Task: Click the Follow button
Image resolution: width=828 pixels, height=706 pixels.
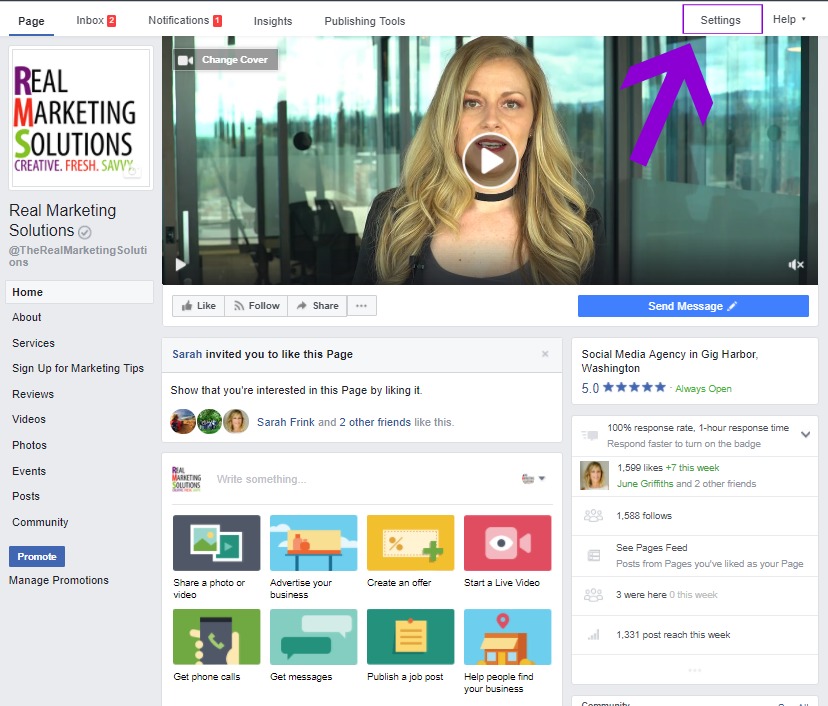Action: point(256,306)
